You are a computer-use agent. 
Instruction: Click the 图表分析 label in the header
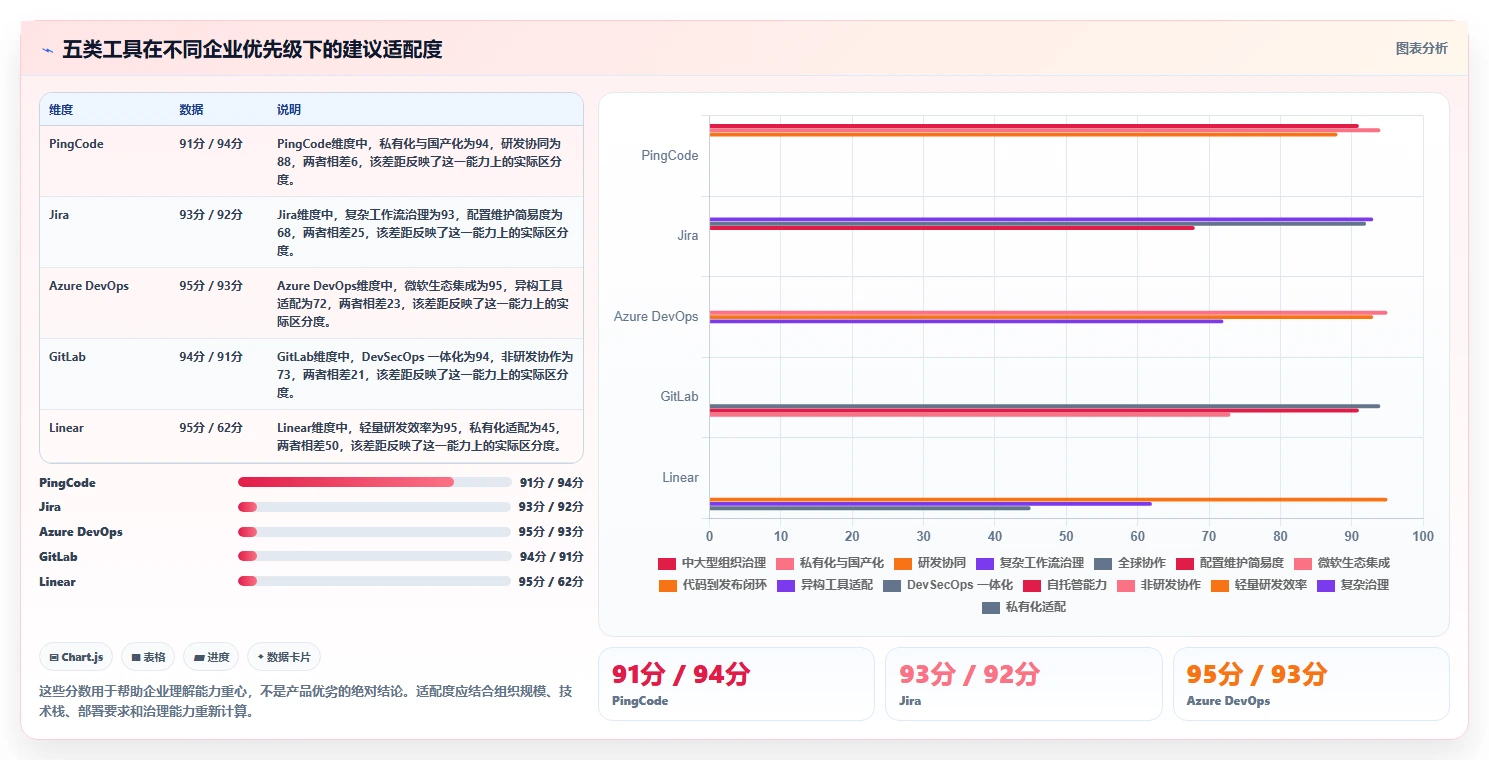point(1421,48)
